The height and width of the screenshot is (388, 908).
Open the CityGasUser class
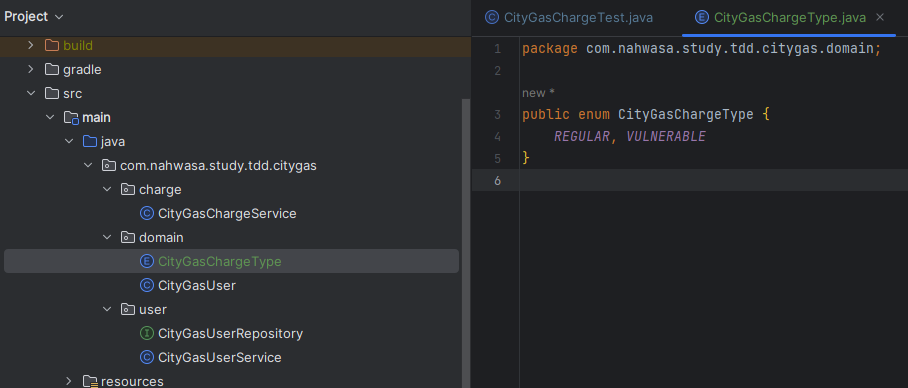point(197,285)
